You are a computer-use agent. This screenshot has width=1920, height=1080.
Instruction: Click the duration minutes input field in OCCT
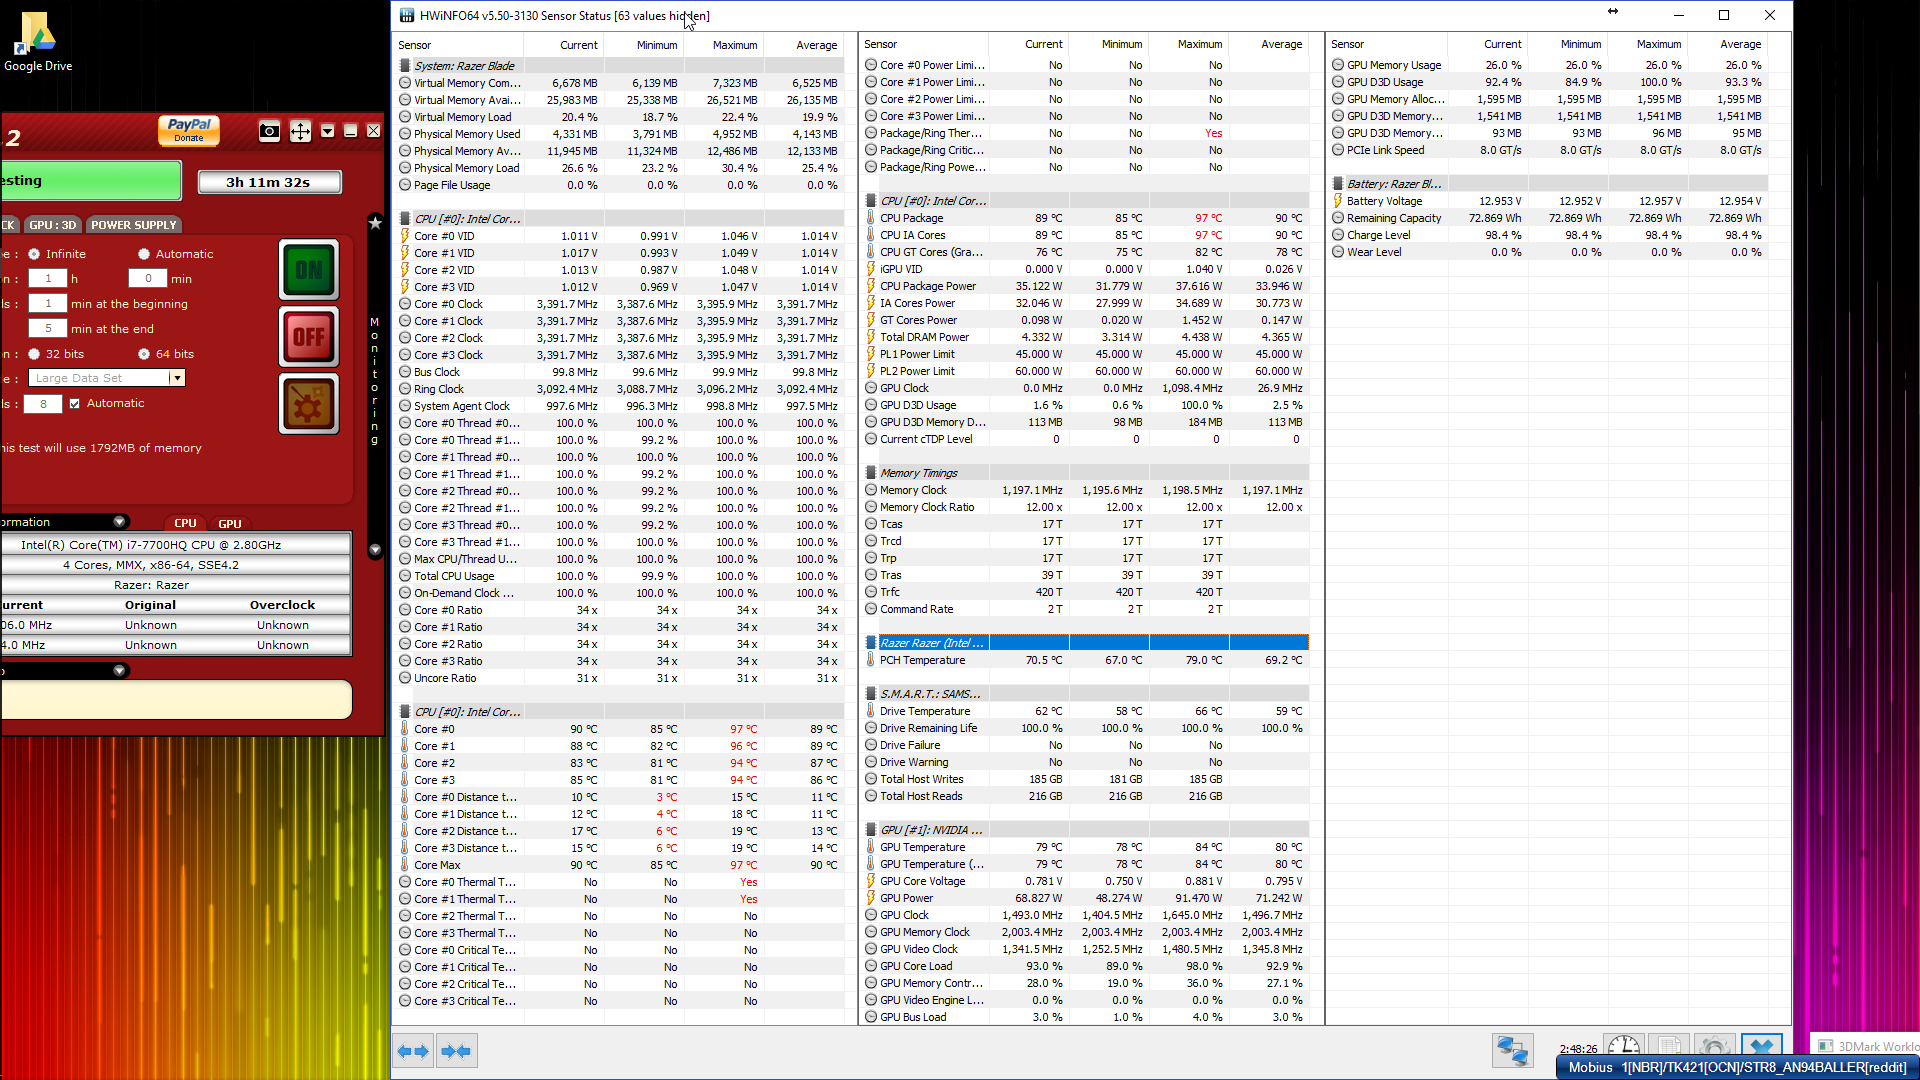pos(147,279)
